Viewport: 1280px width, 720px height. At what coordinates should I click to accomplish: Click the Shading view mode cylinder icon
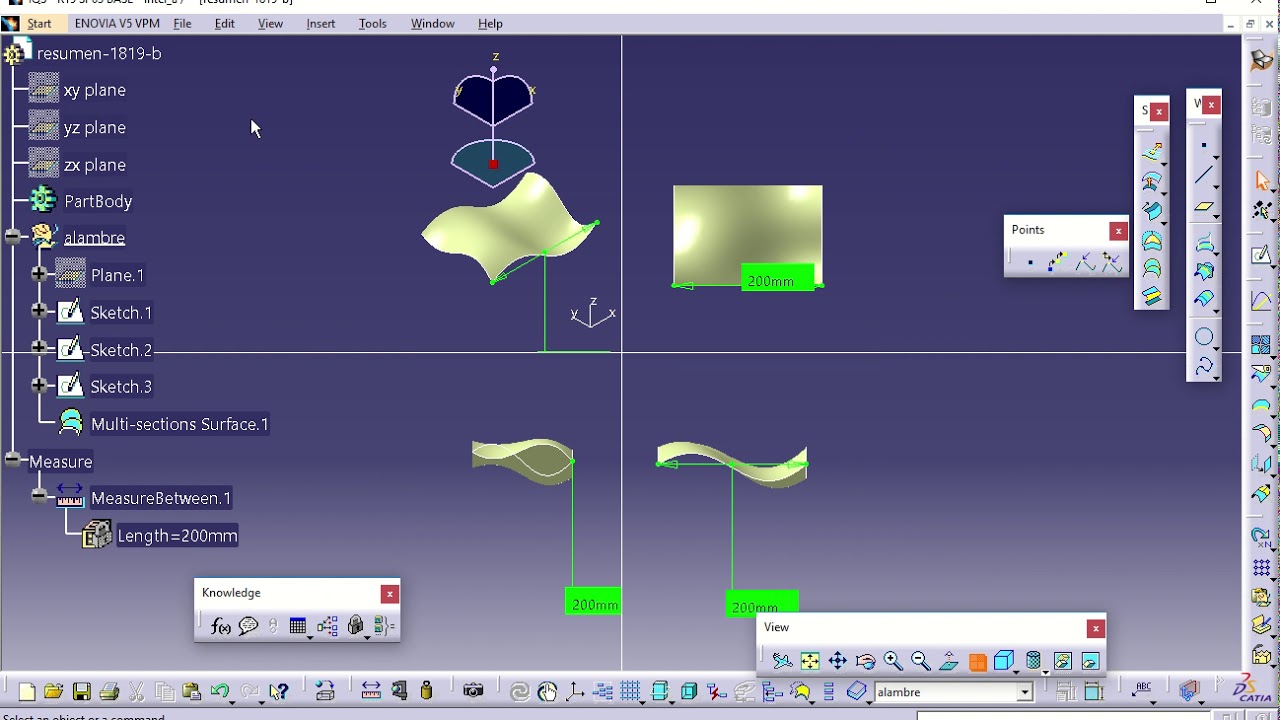pos(1034,661)
